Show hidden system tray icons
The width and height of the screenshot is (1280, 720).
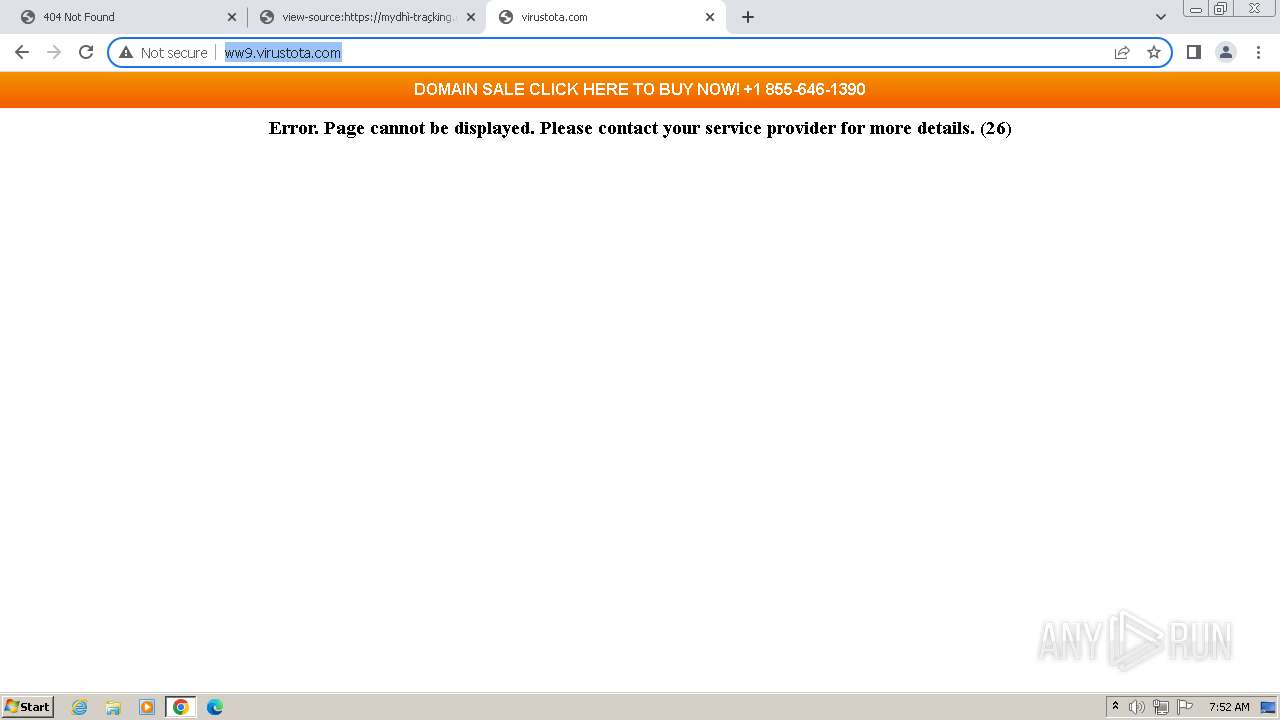pyautogui.click(x=1115, y=707)
